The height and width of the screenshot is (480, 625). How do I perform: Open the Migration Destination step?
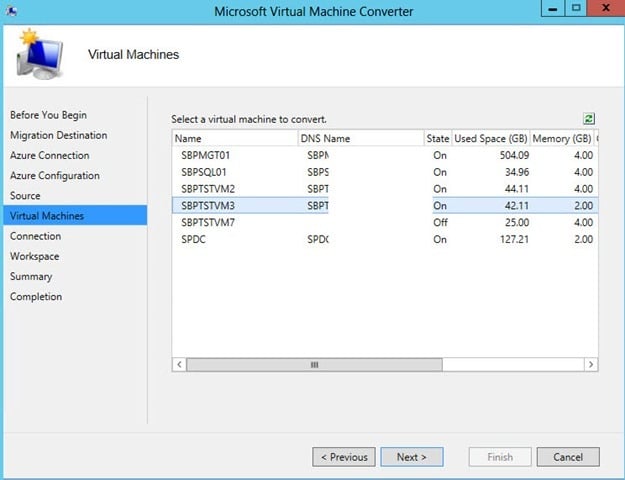(59, 136)
